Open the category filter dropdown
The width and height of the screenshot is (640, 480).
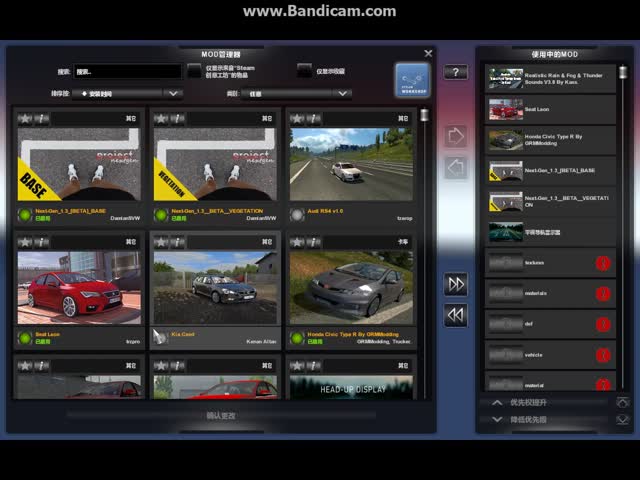pos(296,93)
